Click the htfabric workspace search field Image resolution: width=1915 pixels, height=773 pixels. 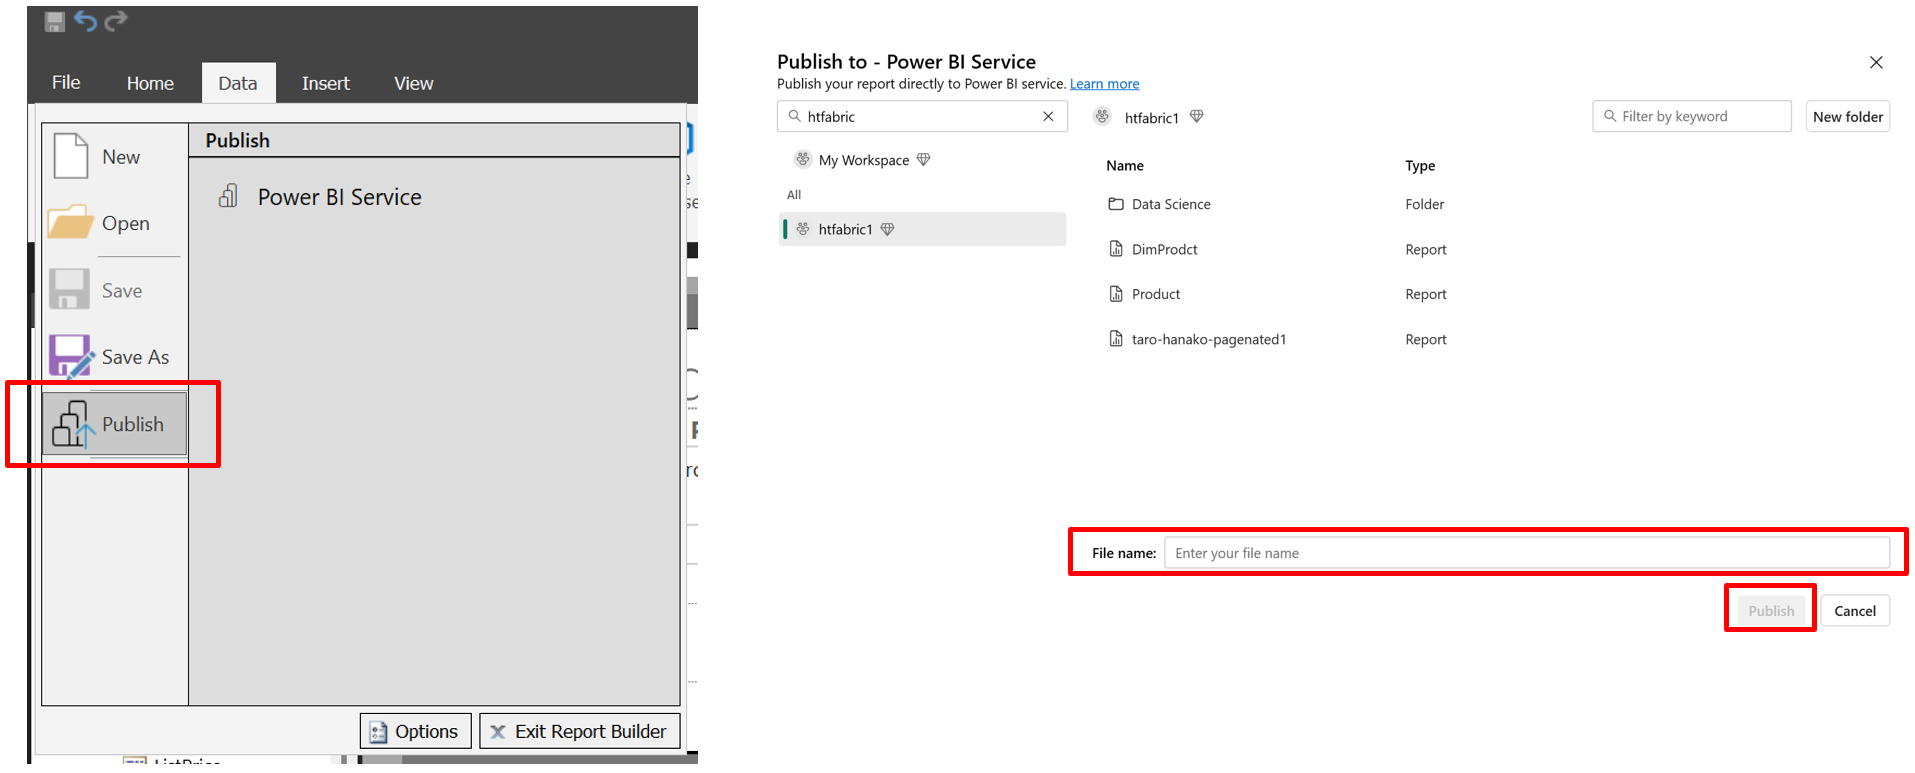coord(922,116)
